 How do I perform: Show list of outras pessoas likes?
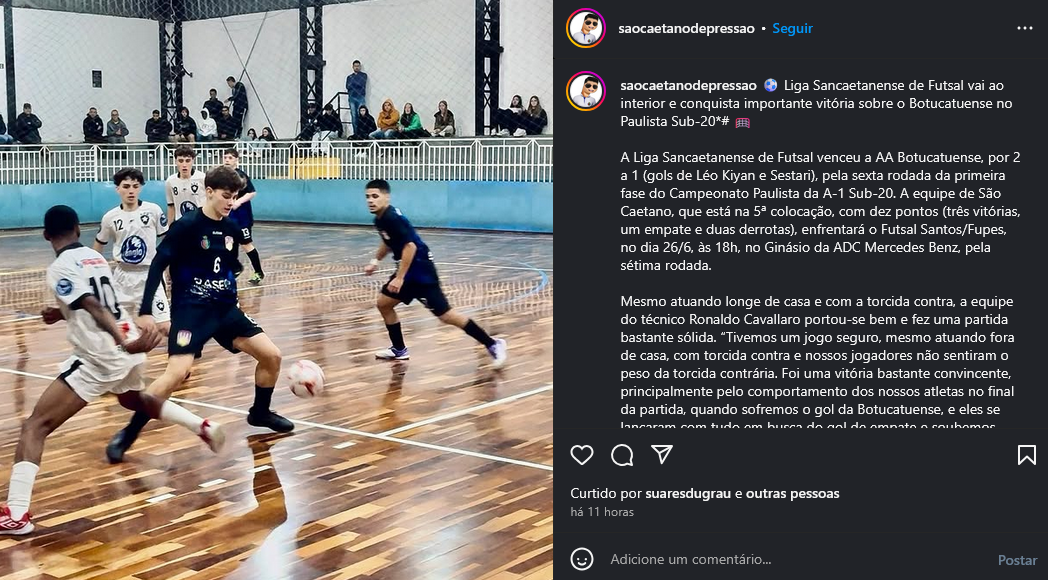point(793,494)
